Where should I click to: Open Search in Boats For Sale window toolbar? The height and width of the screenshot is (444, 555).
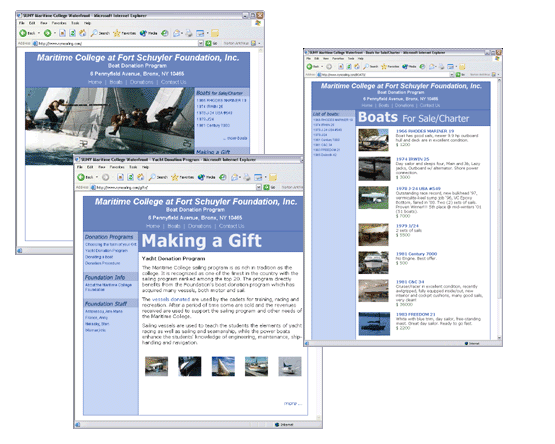(x=371, y=66)
